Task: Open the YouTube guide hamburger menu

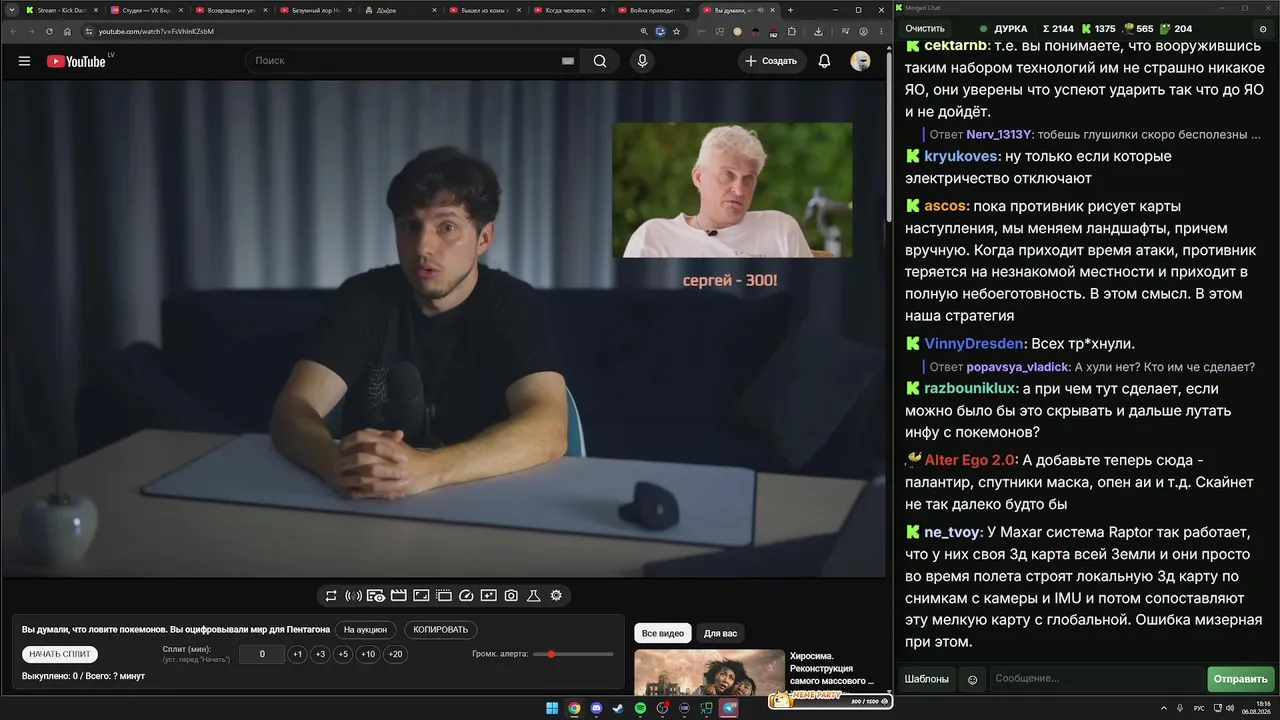Action: tap(24, 61)
